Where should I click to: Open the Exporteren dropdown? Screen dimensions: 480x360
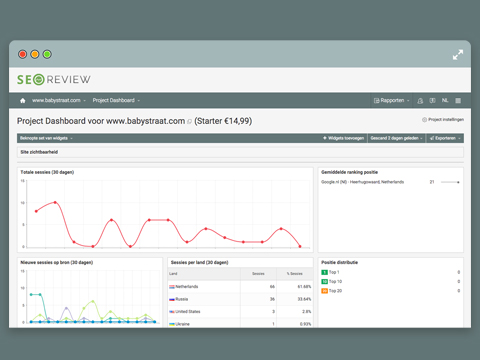(x=445, y=138)
